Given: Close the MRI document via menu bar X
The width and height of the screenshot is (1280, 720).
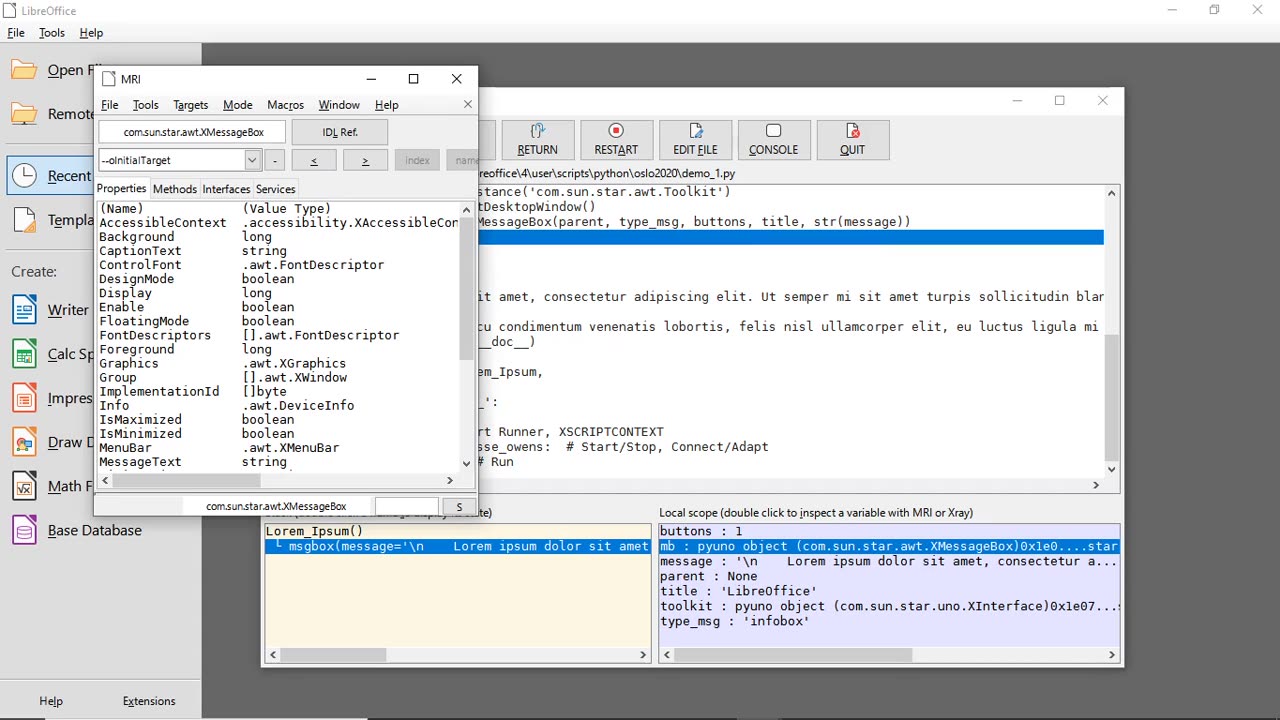Looking at the screenshot, I should pos(467,105).
